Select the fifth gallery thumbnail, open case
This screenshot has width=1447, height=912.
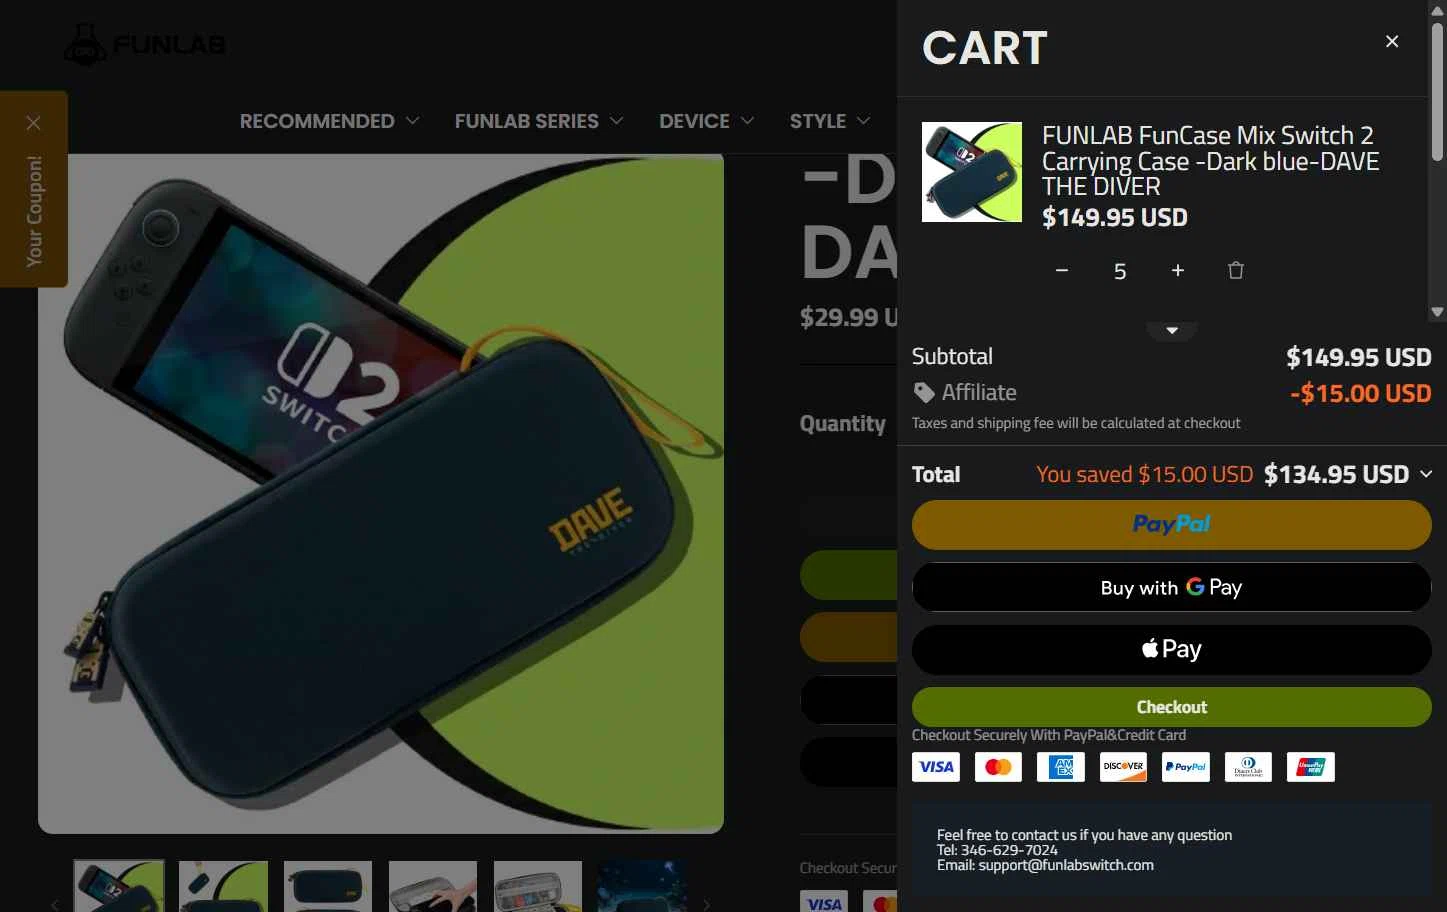538,886
